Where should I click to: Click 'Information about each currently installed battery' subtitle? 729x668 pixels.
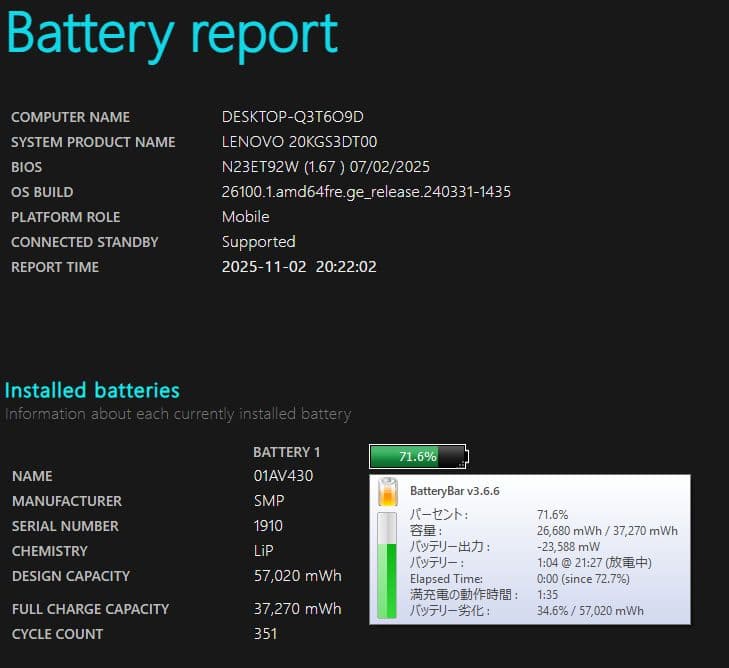click(x=178, y=414)
